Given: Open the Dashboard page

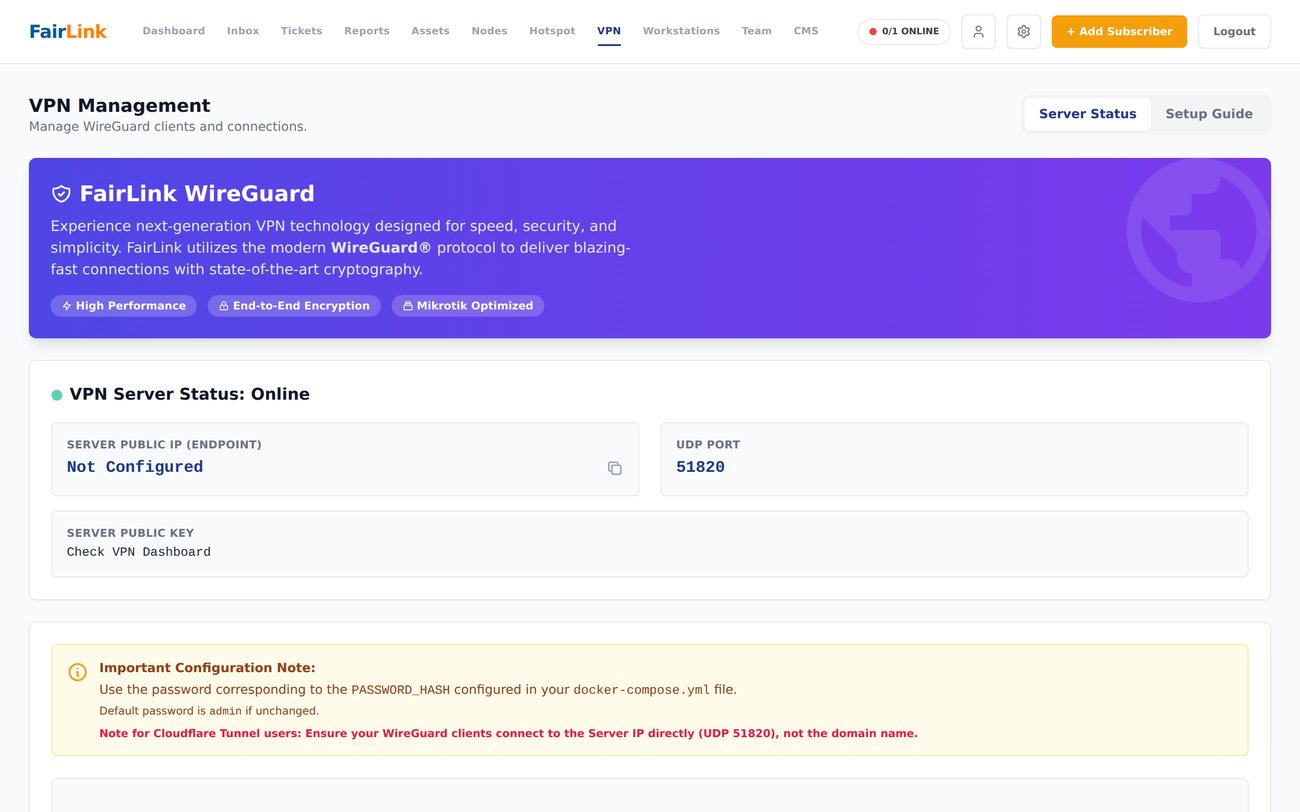Looking at the screenshot, I should [174, 31].
